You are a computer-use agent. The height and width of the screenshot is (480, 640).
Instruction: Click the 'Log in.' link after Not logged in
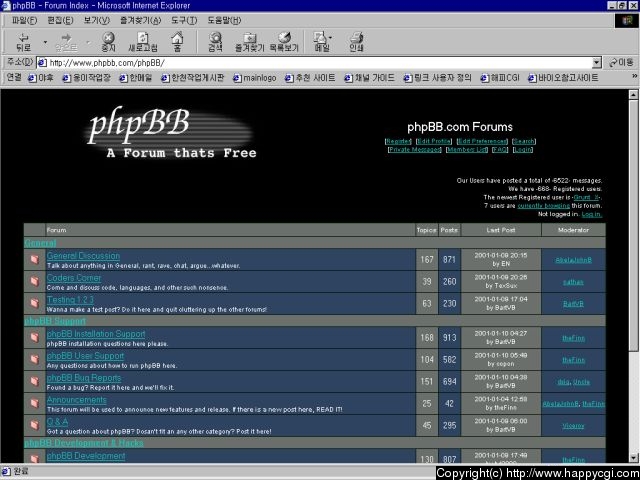591,214
